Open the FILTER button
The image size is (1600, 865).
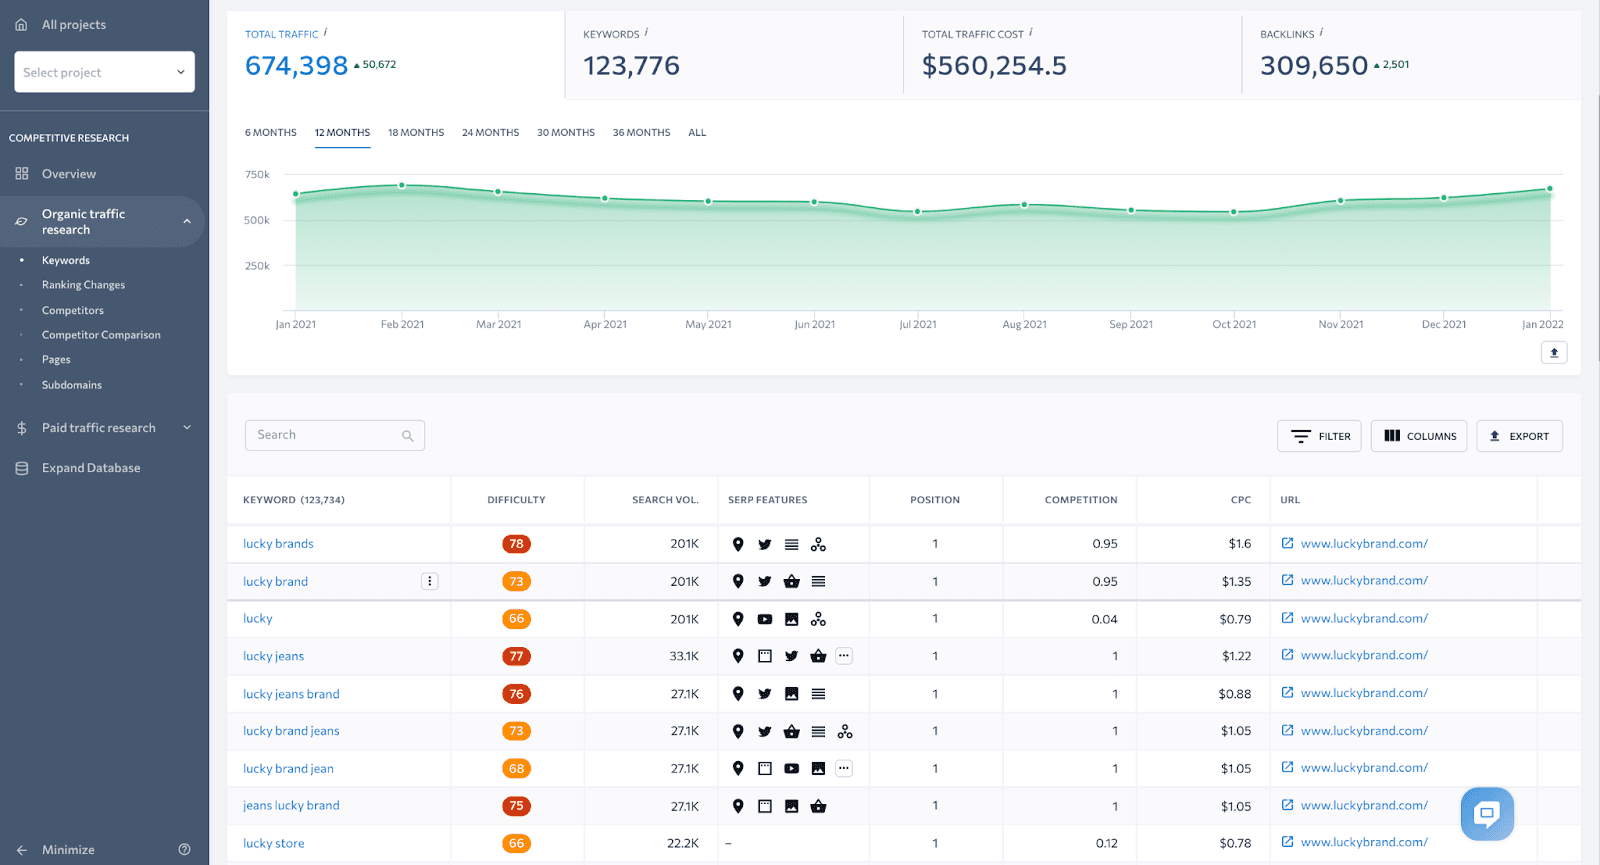coord(1319,436)
